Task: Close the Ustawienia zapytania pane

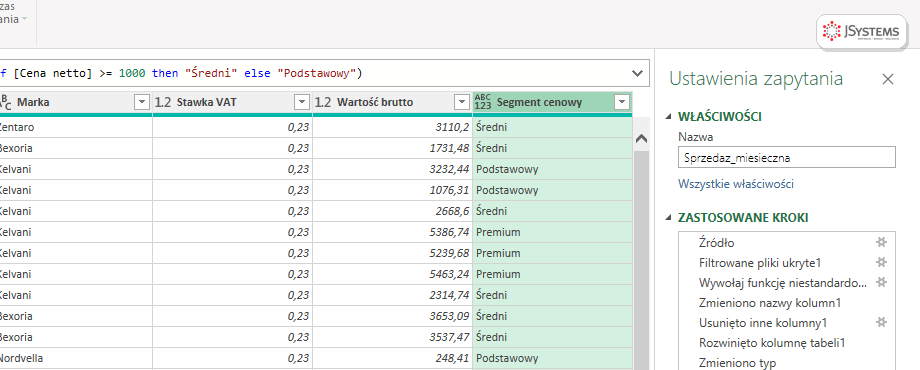Action: 888,79
